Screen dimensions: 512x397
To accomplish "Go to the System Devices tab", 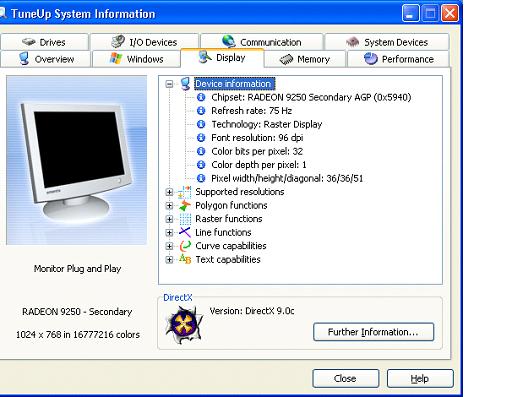I will [x=387, y=42].
